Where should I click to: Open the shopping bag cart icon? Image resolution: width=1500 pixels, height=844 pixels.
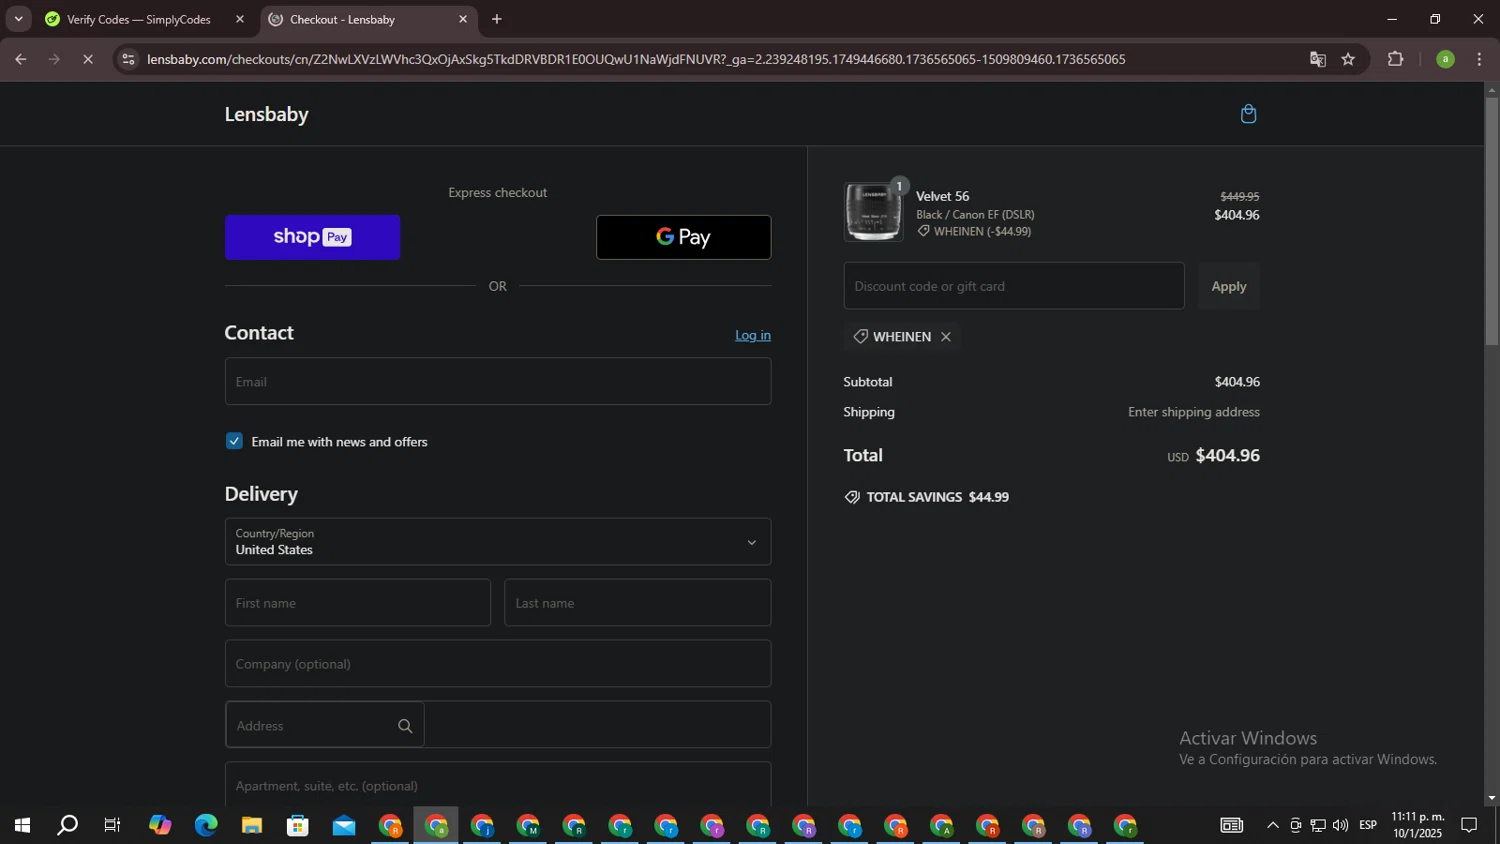point(1248,114)
